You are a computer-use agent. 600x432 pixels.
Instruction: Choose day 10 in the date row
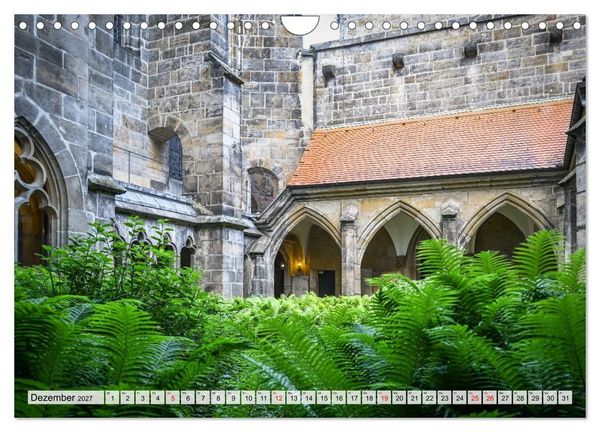click(x=248, y=398)
